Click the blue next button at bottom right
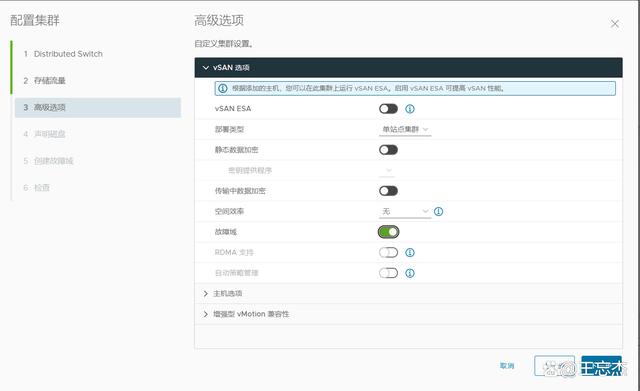 (602, 366)
